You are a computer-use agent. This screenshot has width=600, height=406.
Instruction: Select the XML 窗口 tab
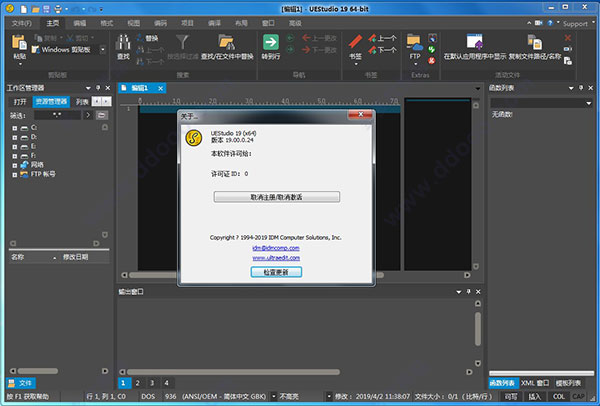point(535,383)
